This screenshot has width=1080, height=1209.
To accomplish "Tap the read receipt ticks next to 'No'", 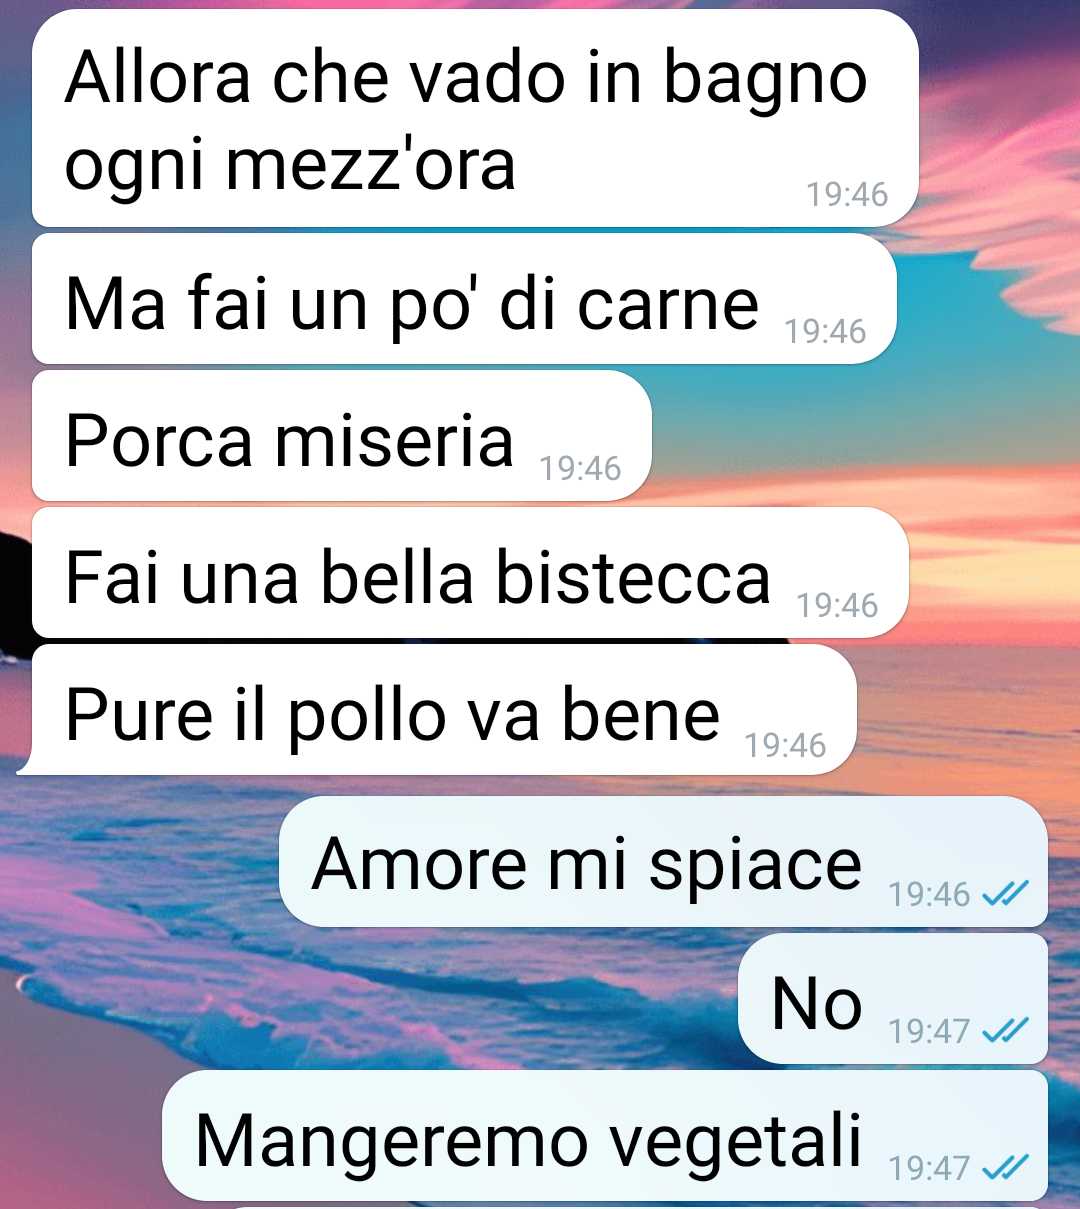I will click(1005, 1030).
